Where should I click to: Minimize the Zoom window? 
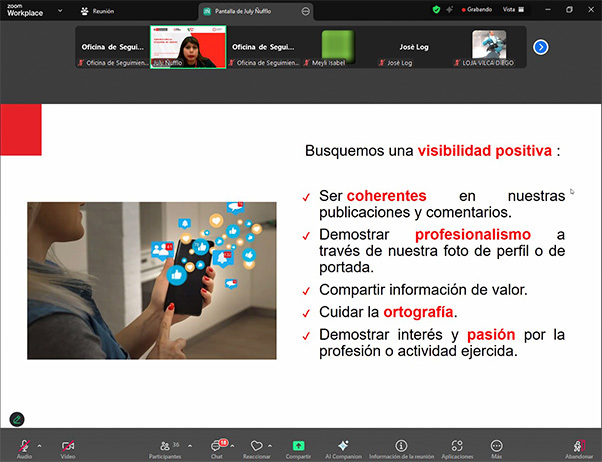pos(548,10)
